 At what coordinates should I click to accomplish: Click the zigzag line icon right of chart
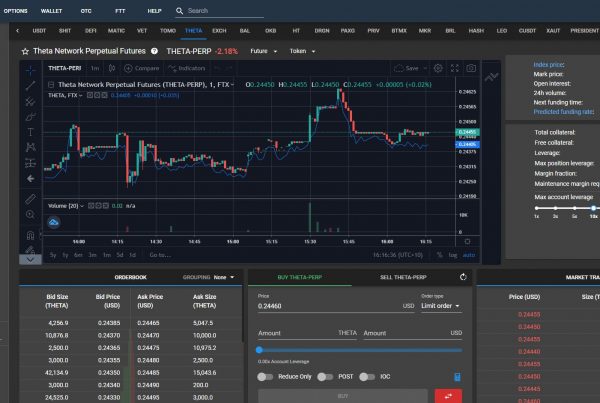tap(491, 77)
